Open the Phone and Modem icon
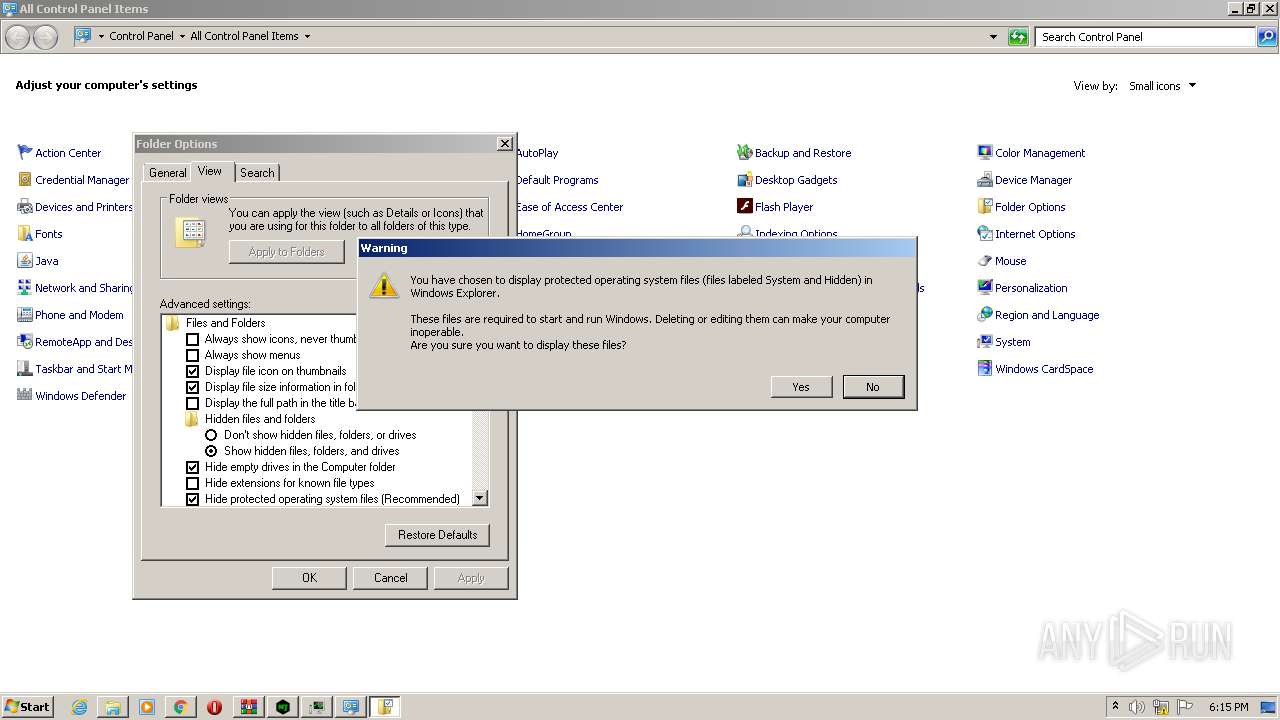 coord(25,314)
